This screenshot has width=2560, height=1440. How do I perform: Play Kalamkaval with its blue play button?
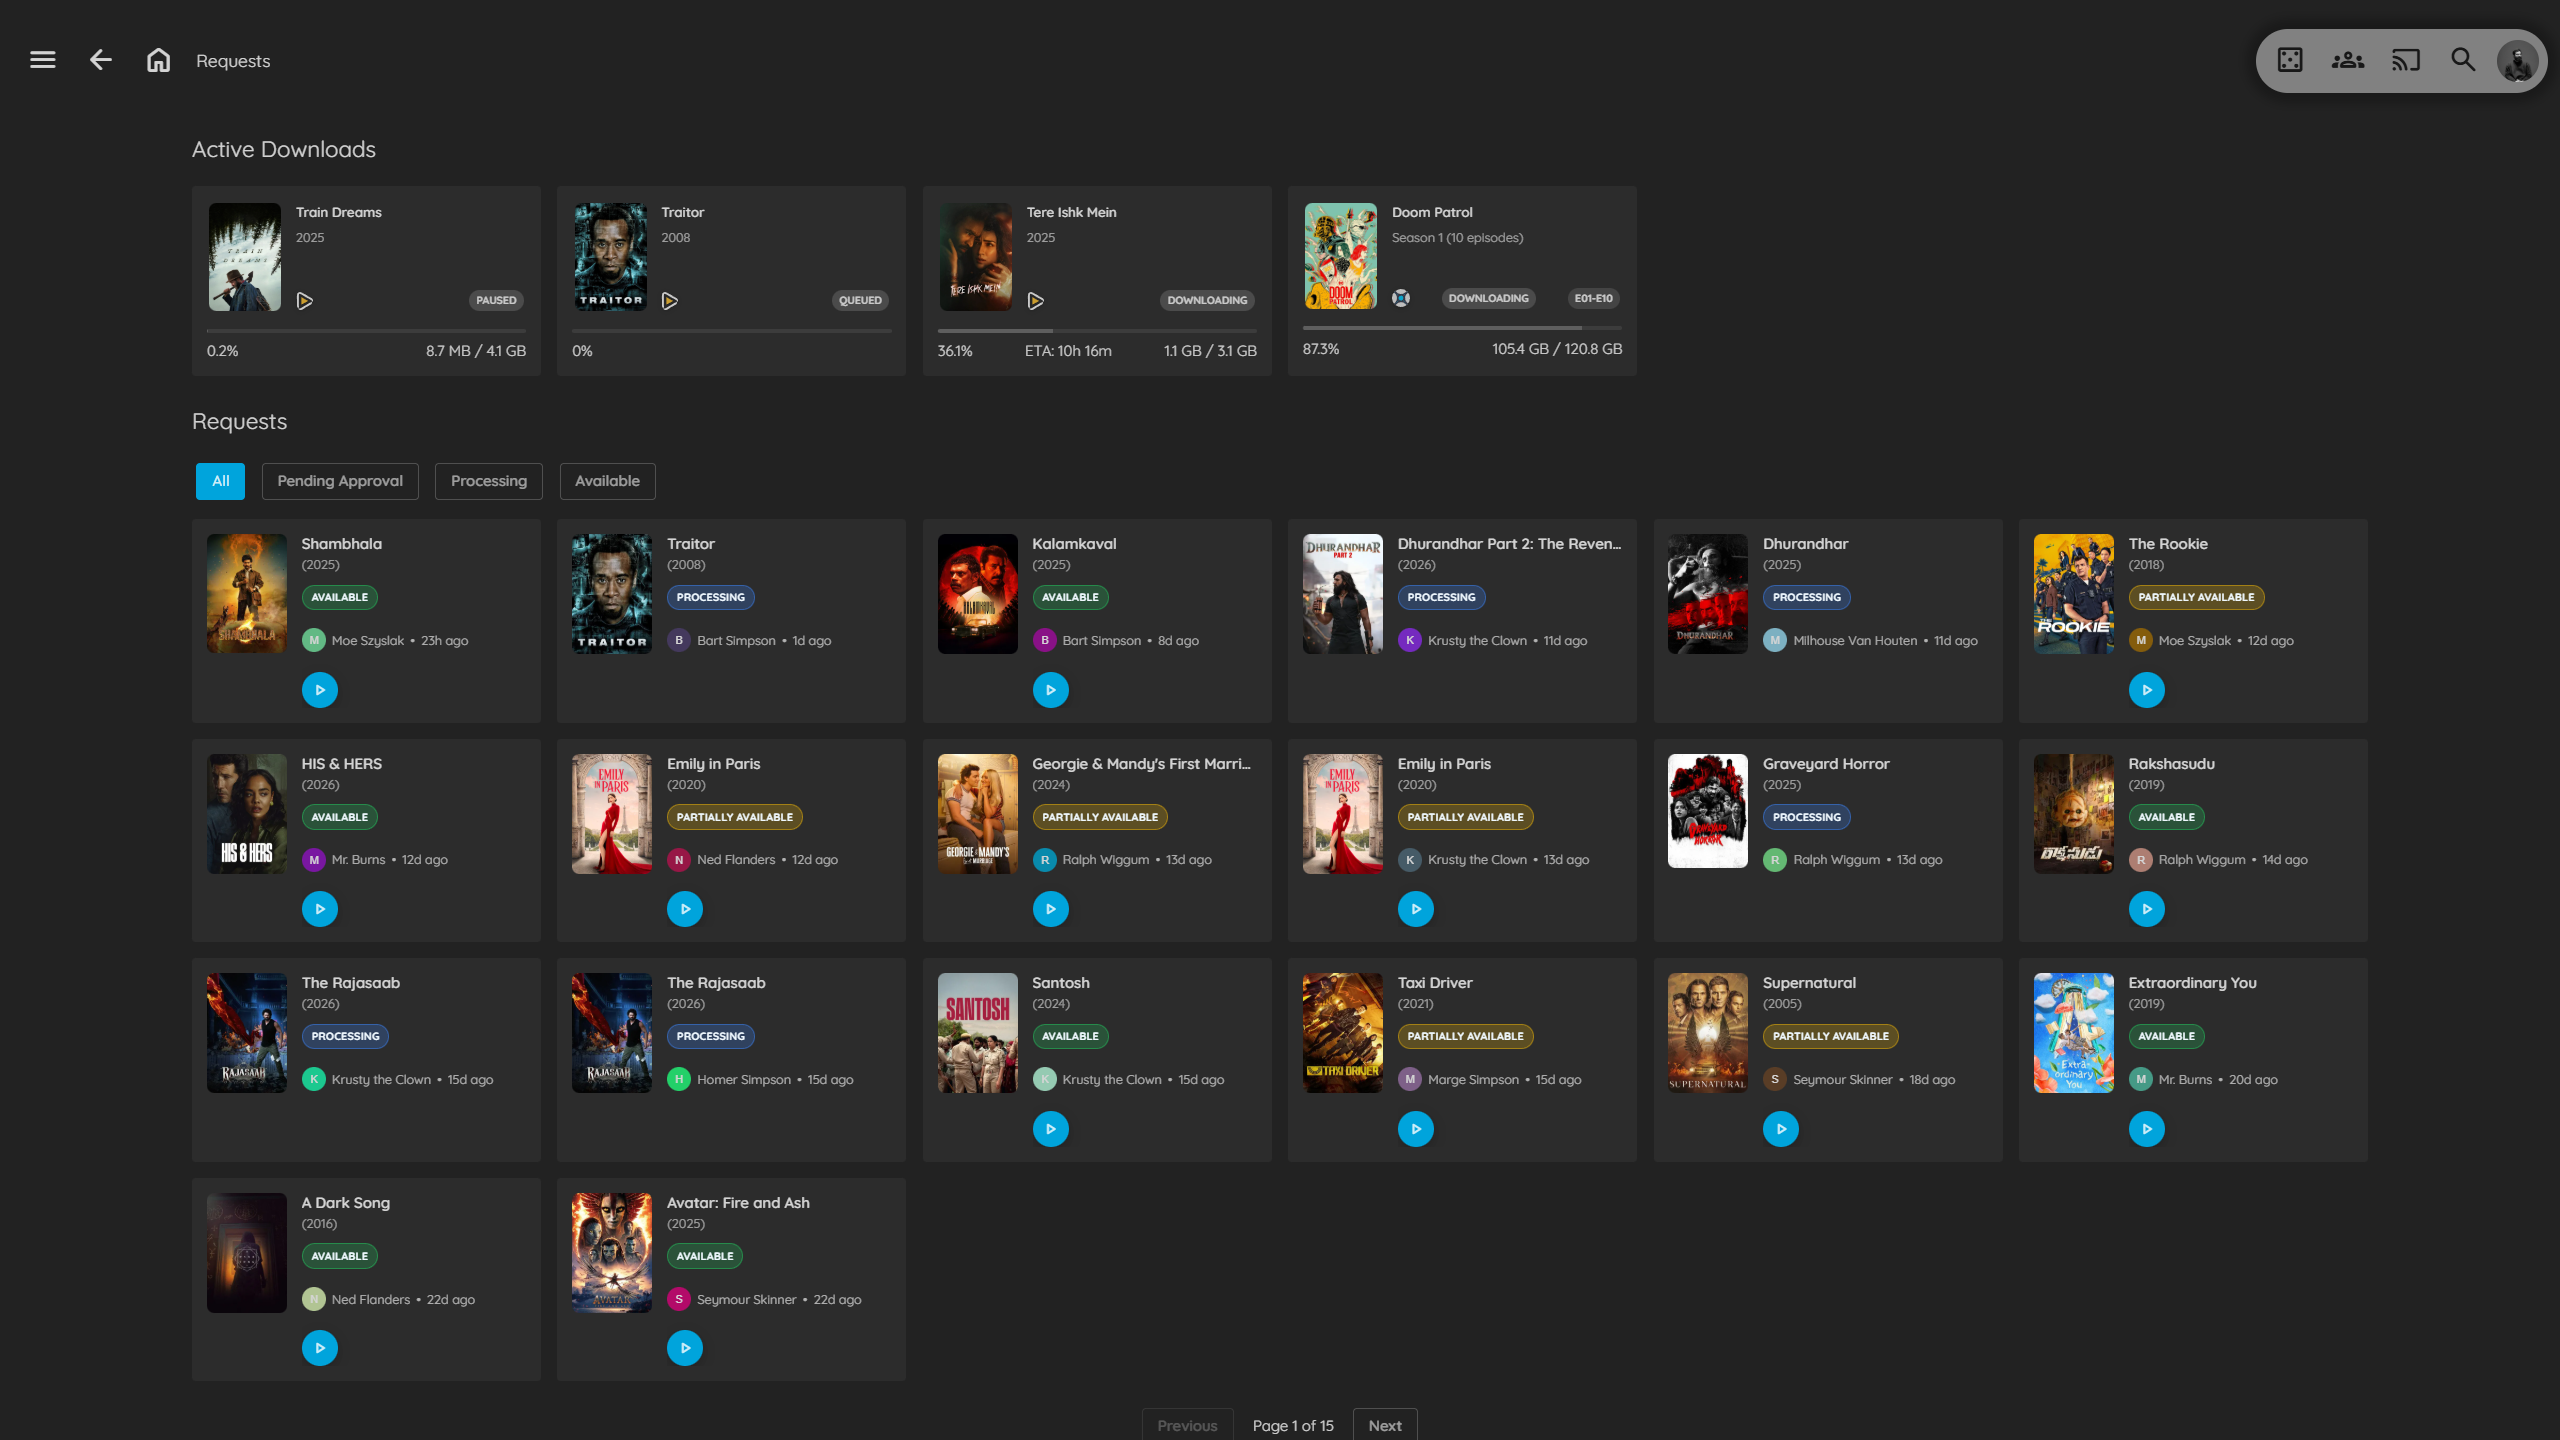coord(1051,690)
